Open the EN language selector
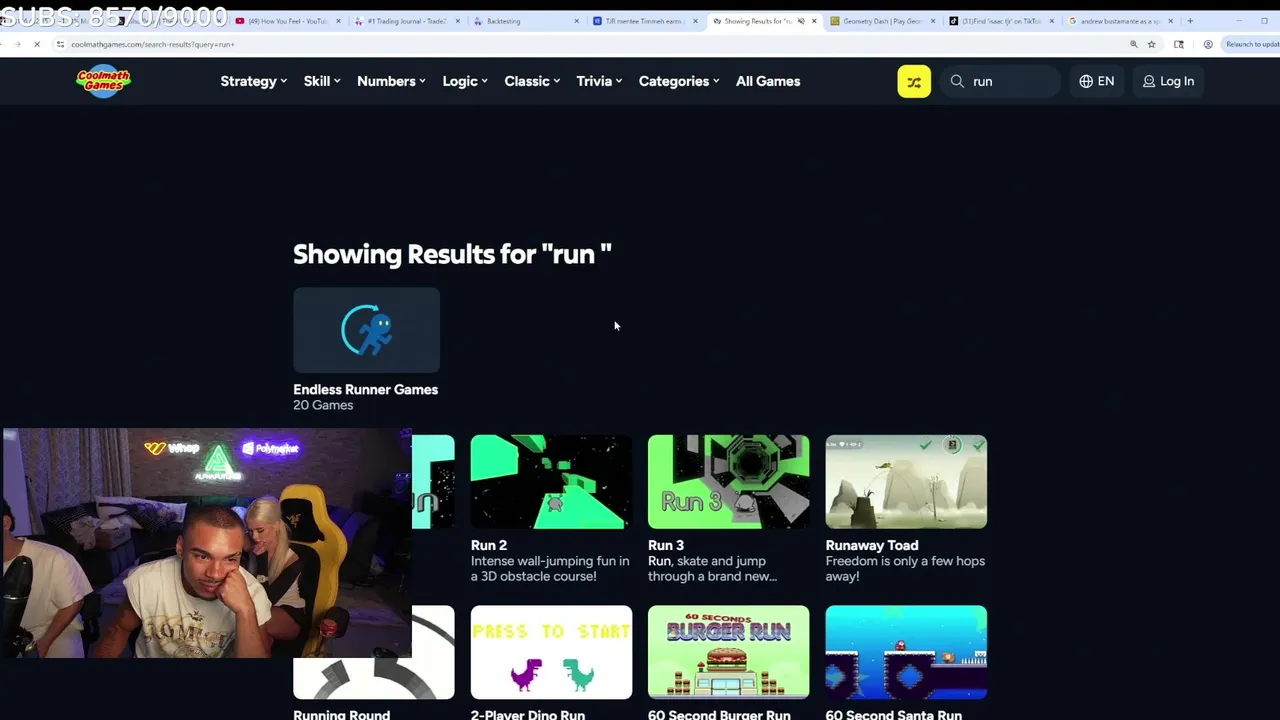 (1096, 81)
